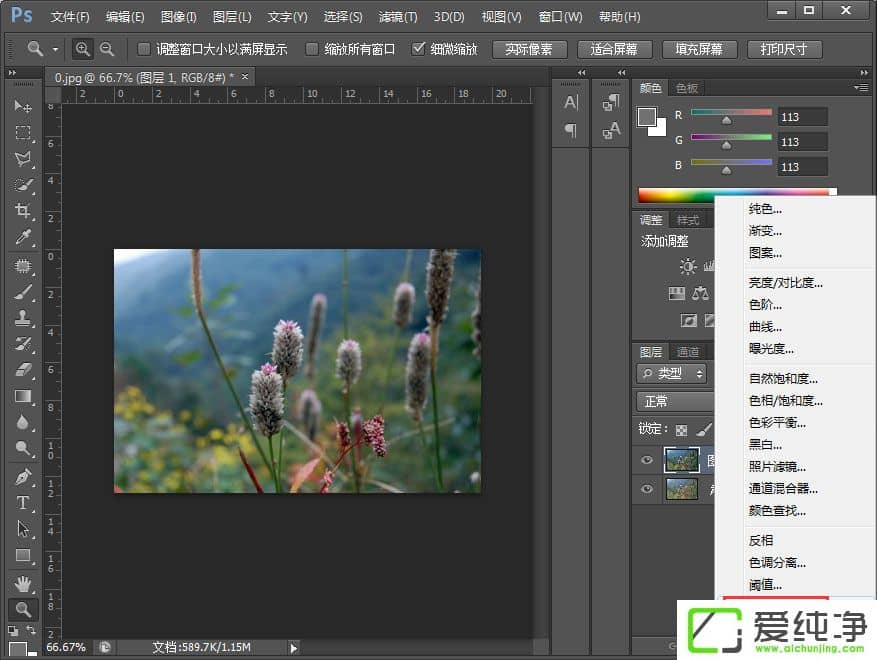Click the 填充屏幕 button
The width and height of the screenshot is (877, 660).
coord(699,49)
